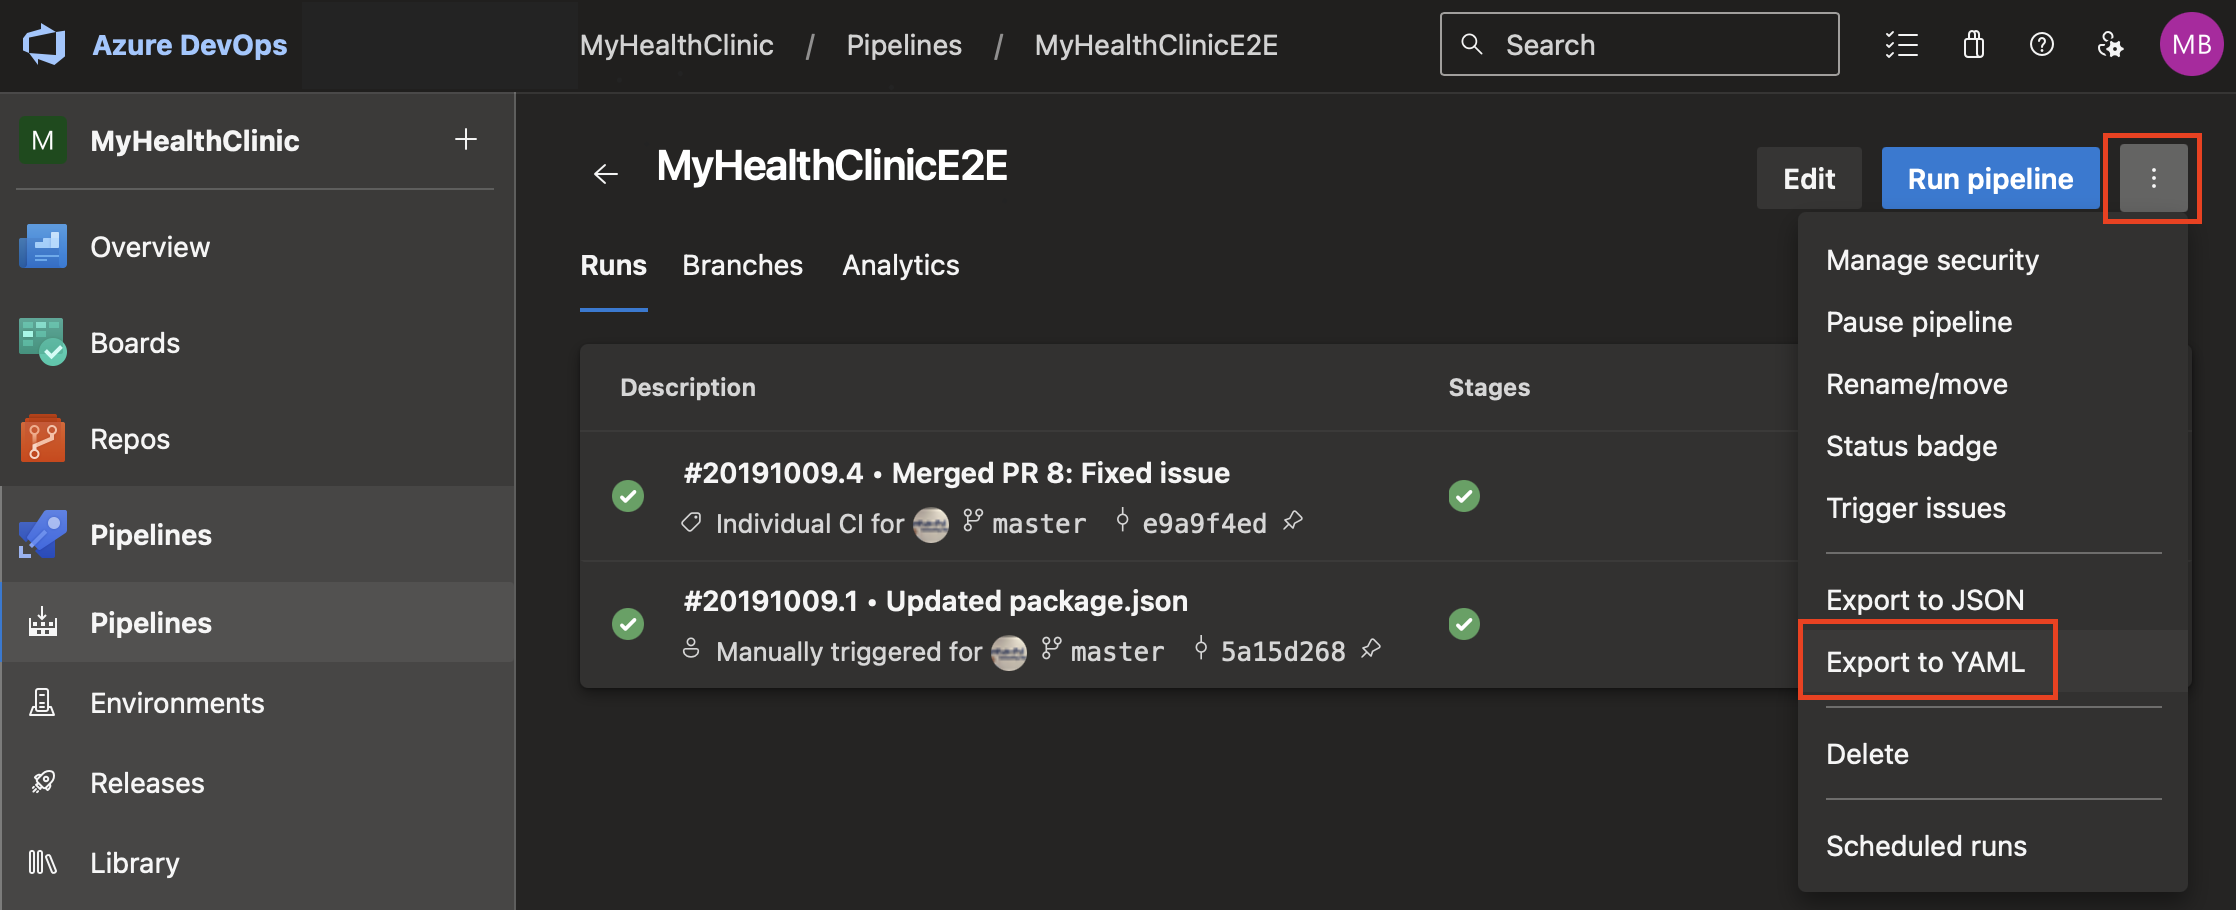Open the MyHealthClinic project name in sidebar
Viewport: 2236px width, 910px height.
195,141
